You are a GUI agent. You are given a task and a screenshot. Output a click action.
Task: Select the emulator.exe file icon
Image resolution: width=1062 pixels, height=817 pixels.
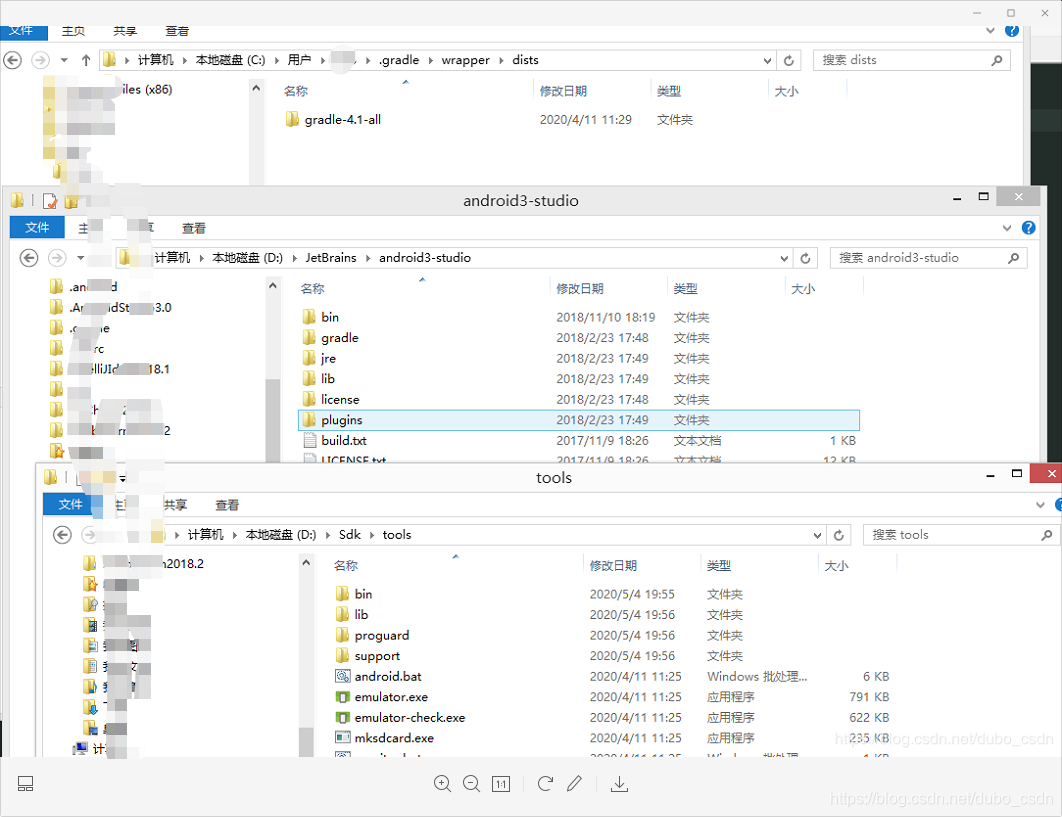pos(343,696)
